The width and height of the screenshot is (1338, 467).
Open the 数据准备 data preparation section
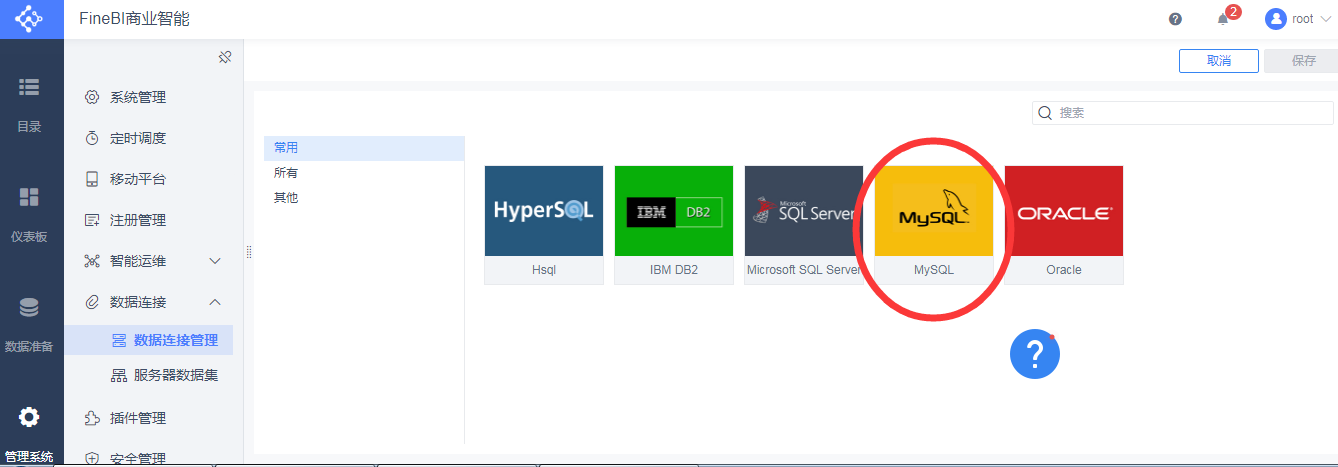tap(30, 324)
